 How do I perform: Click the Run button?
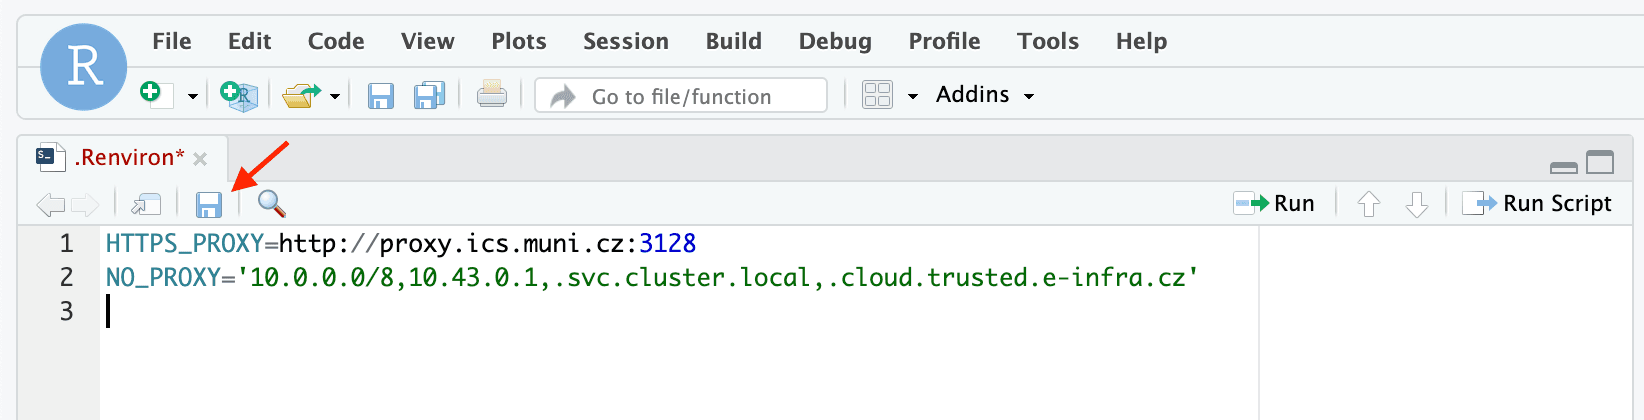click(1275, 204)
